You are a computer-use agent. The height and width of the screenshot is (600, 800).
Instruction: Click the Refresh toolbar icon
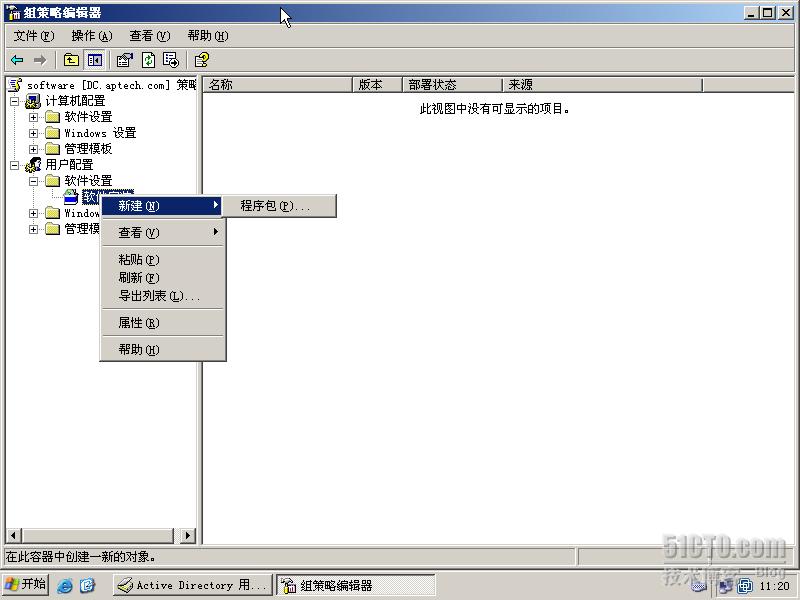click(148, 60)
